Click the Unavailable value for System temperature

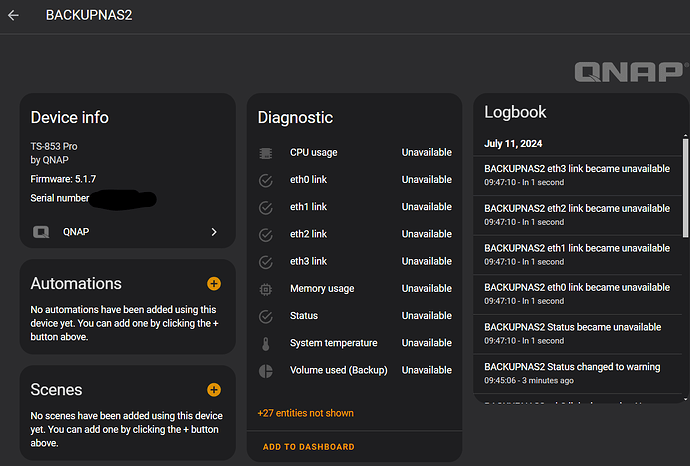(426, 343)
